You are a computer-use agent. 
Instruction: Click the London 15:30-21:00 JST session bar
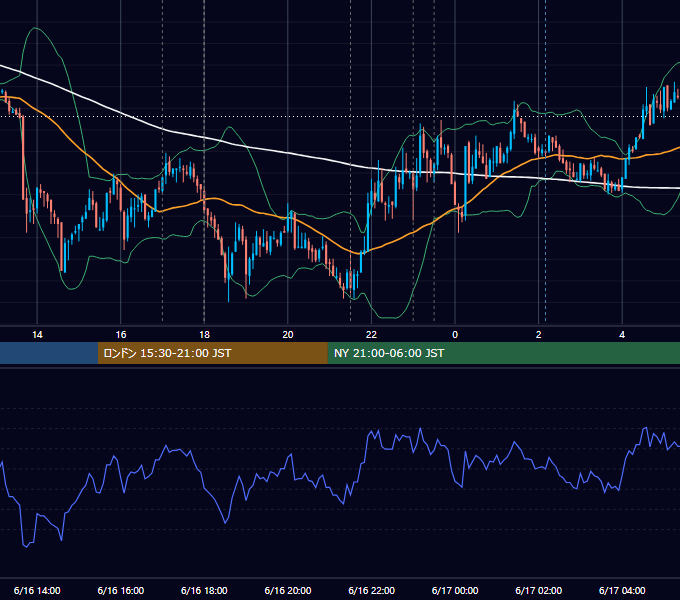click(x=212, y=353)
